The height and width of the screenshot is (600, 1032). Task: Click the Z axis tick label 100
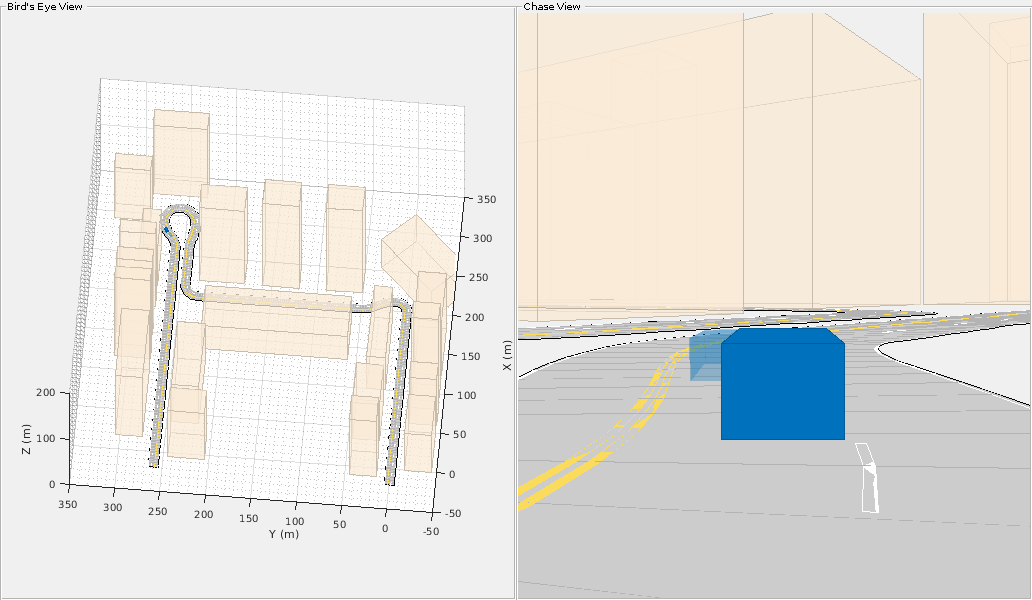[45, 439]
